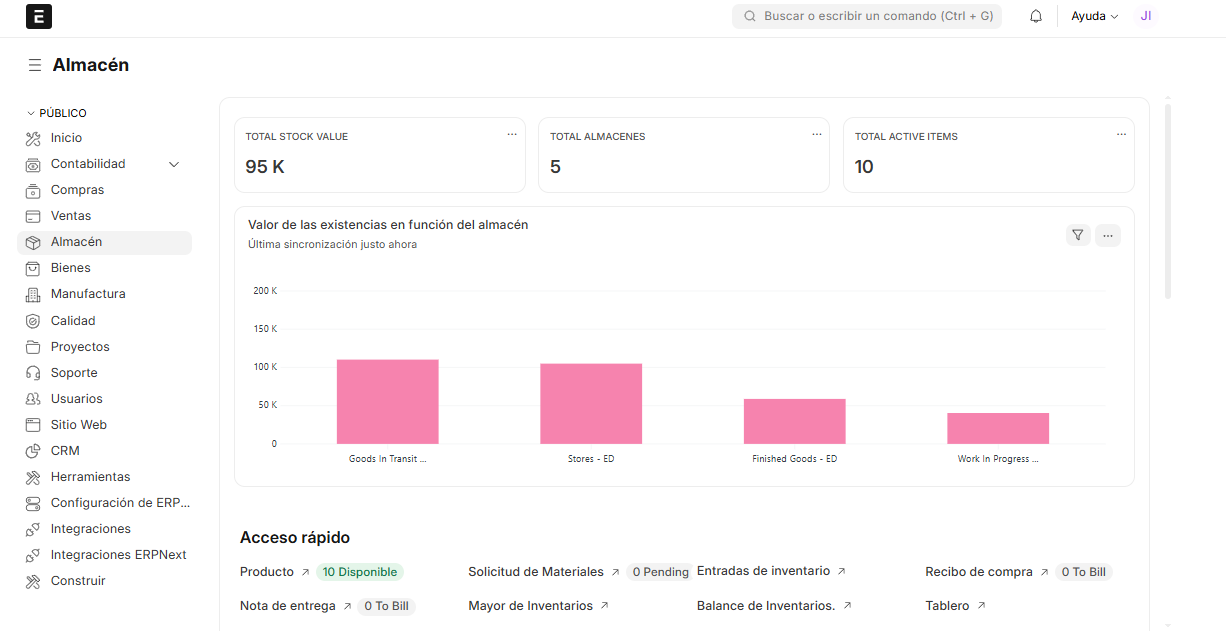Open the chart's three-dot options menu

pyautogui.click(x=1107, y=235)
